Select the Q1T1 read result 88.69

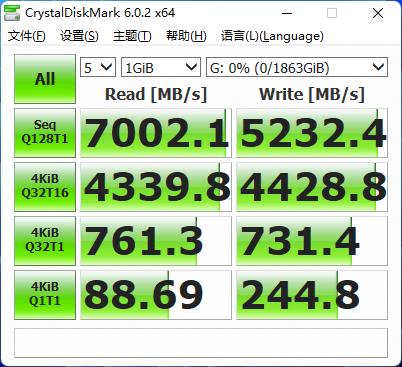(156, 295)
